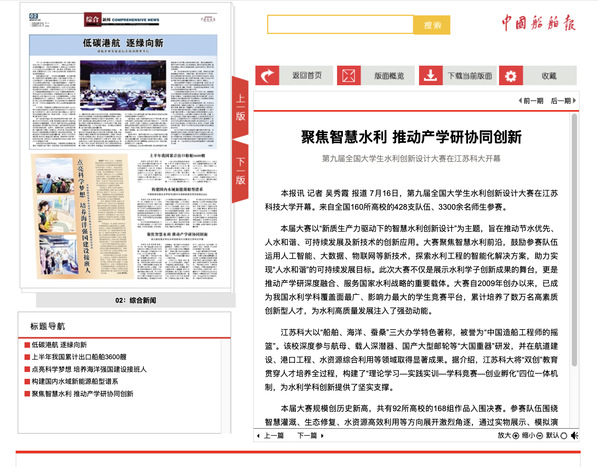Click the 中国船舶报 logo

538,23
